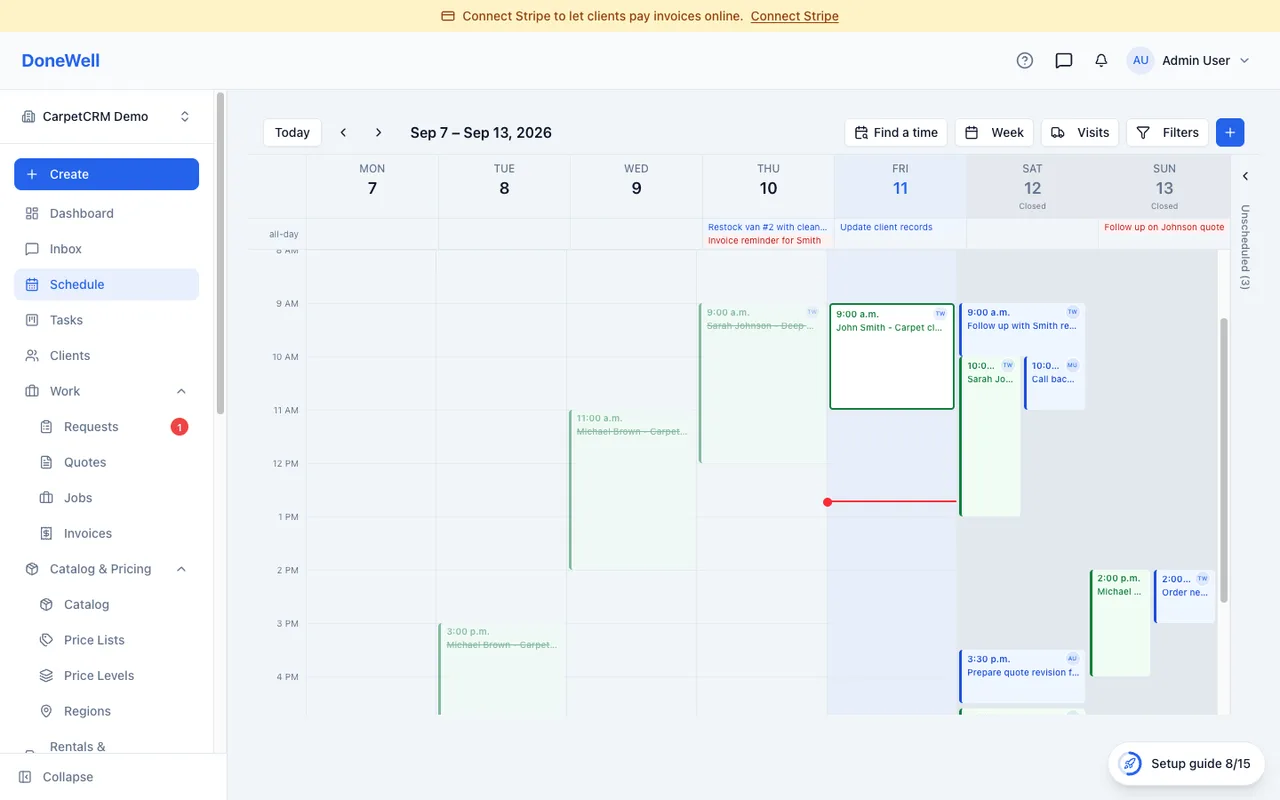This screenshot has width=1280, height=800.
Task: Open Clients in the sidebar
Action: [x=106, y=355]
